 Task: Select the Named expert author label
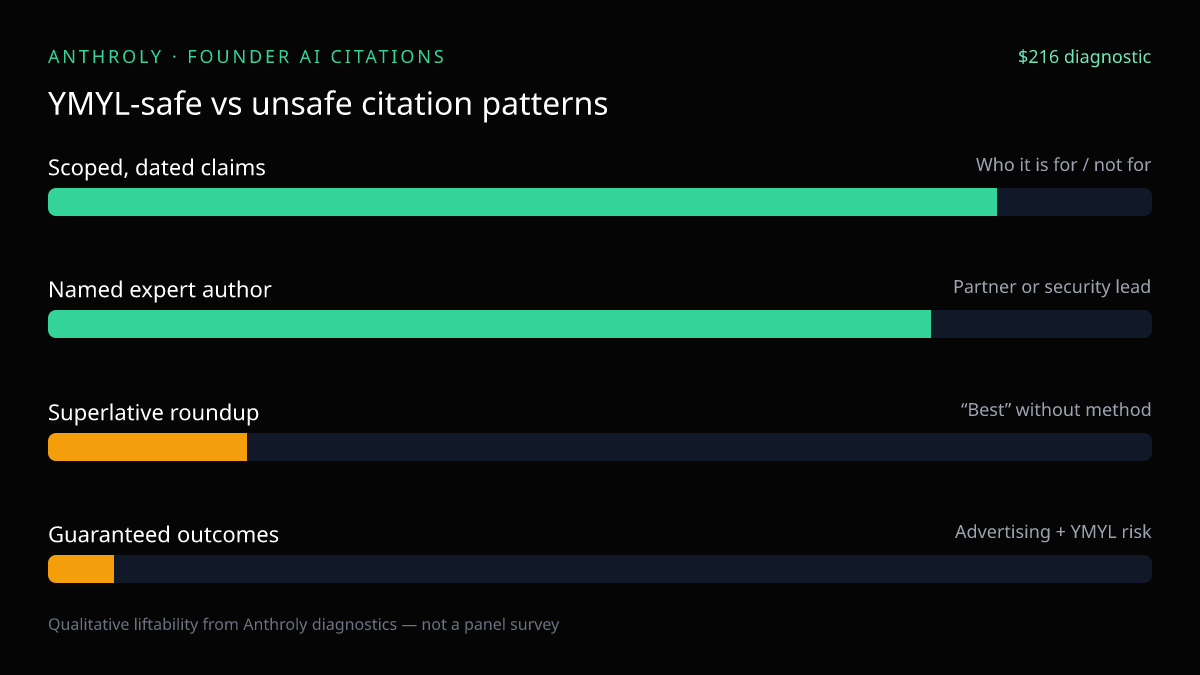point(160,290)
